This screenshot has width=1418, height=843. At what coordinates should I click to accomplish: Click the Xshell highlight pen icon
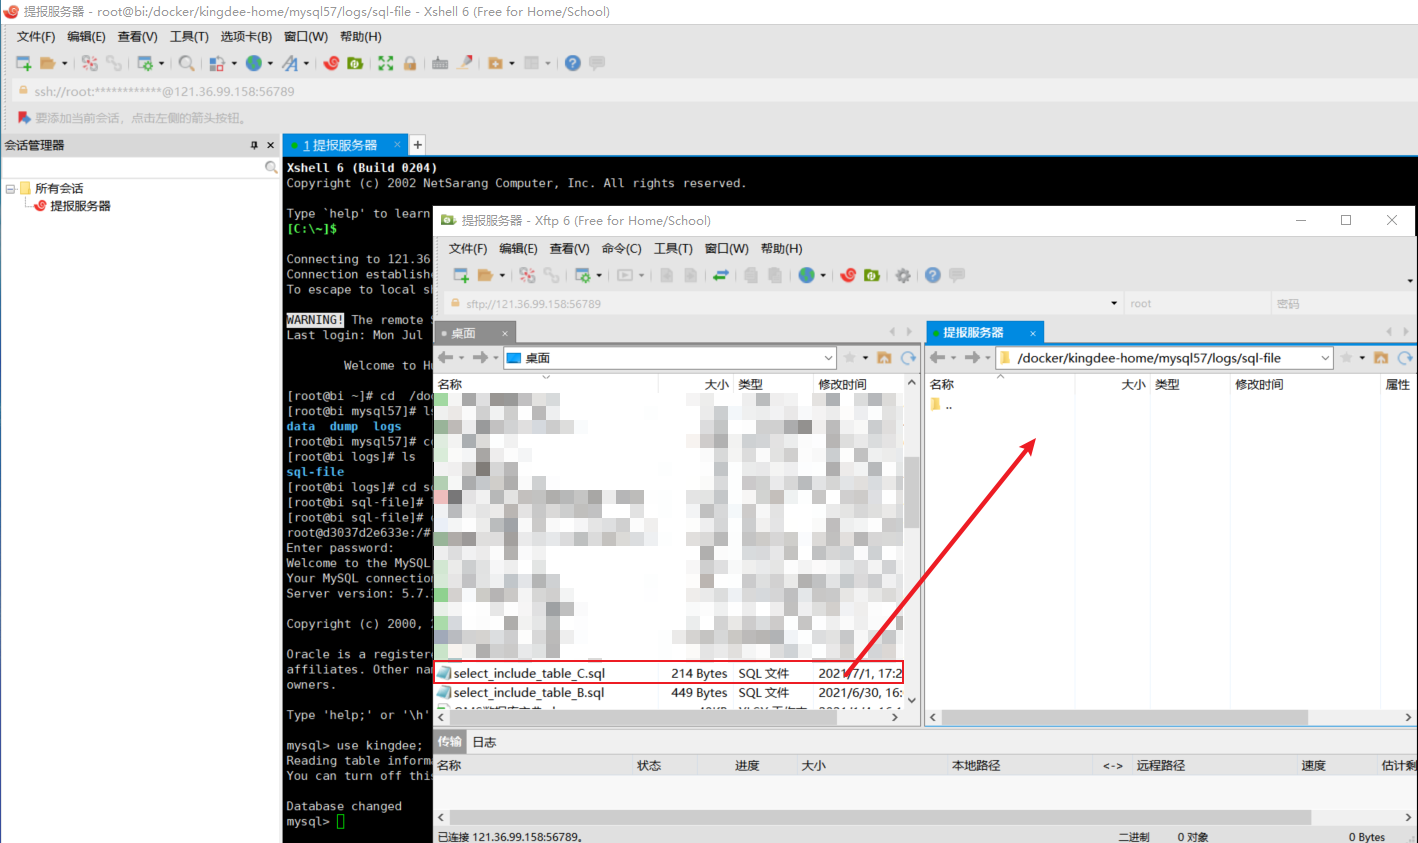point(465,63)
